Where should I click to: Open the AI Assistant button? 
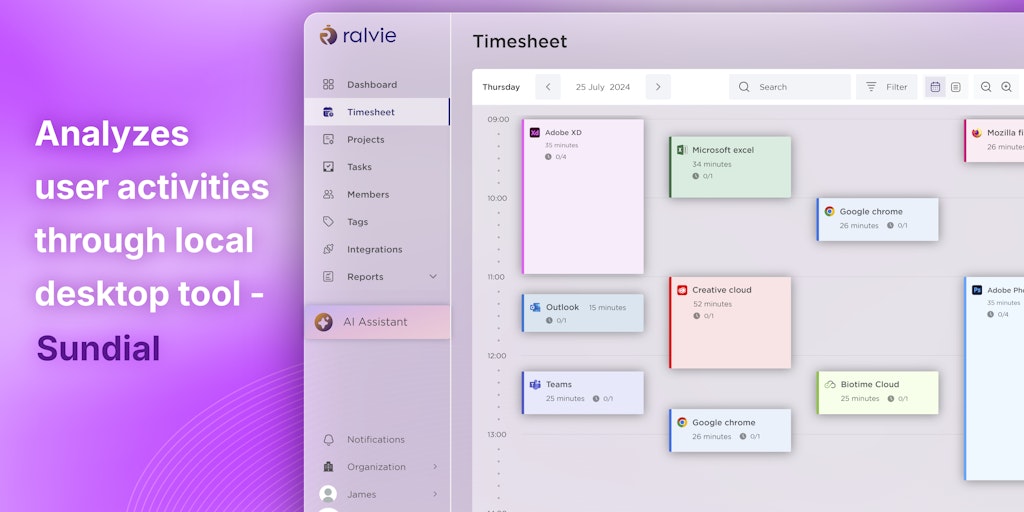pos(377,322)
